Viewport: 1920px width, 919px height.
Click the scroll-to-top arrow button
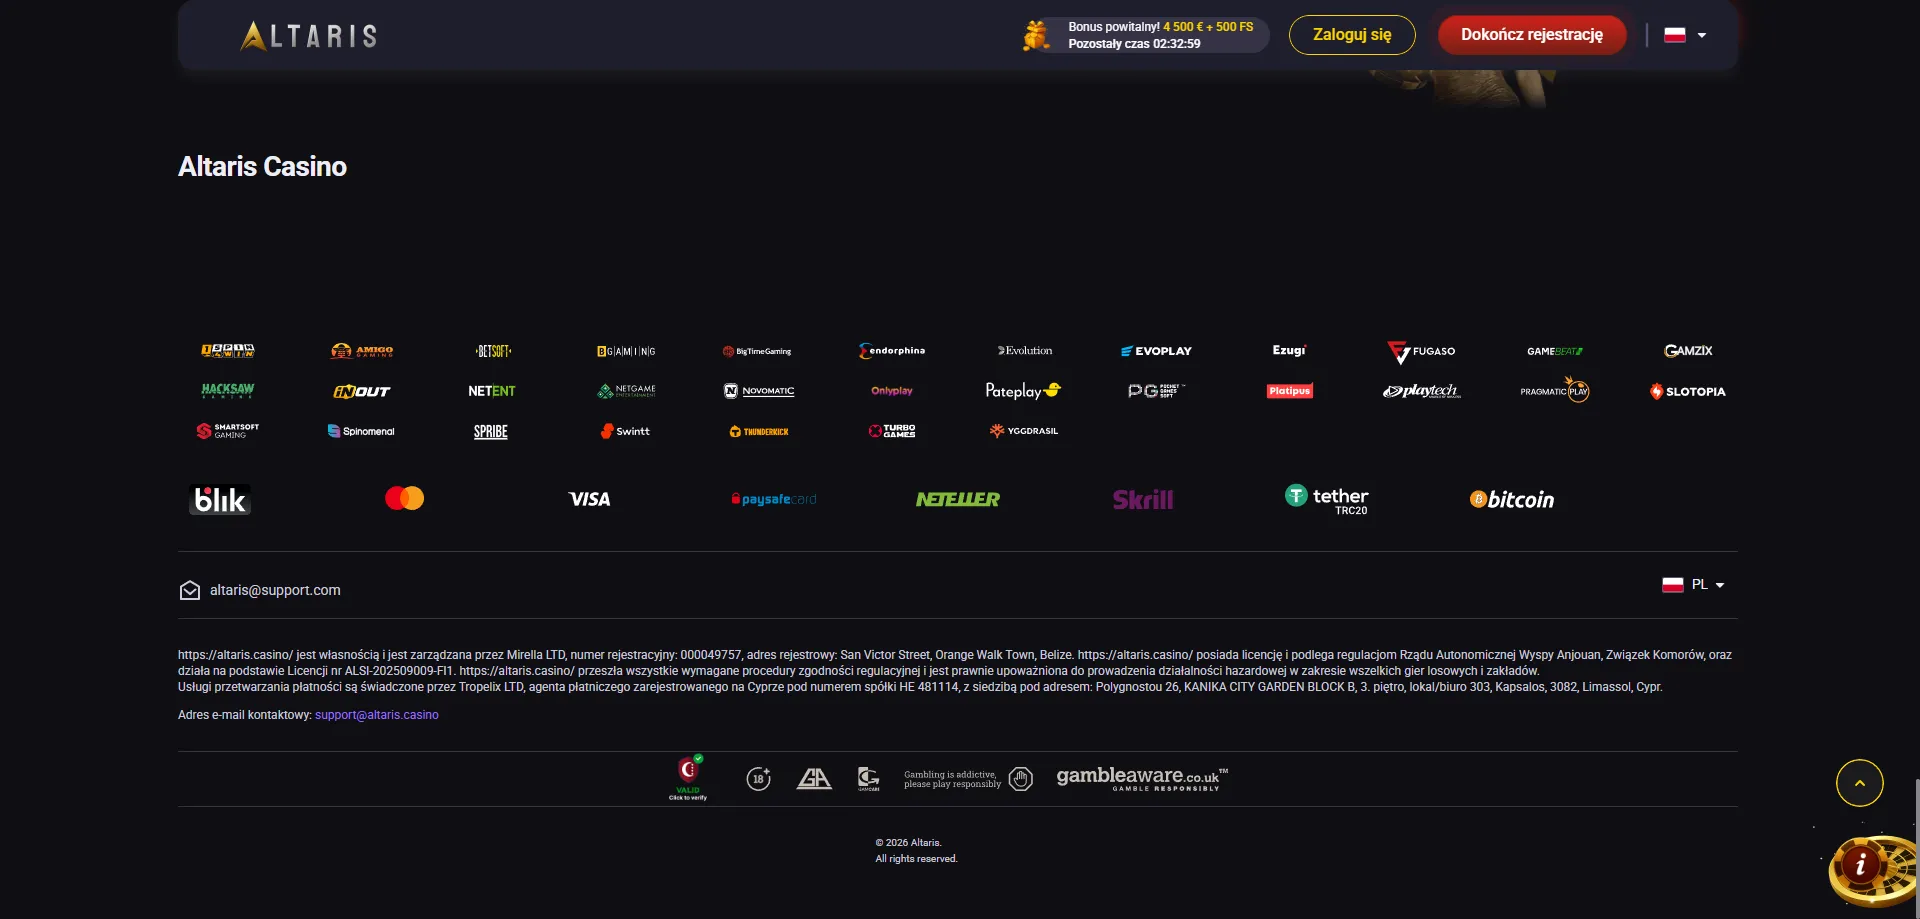coord(1860,783)
